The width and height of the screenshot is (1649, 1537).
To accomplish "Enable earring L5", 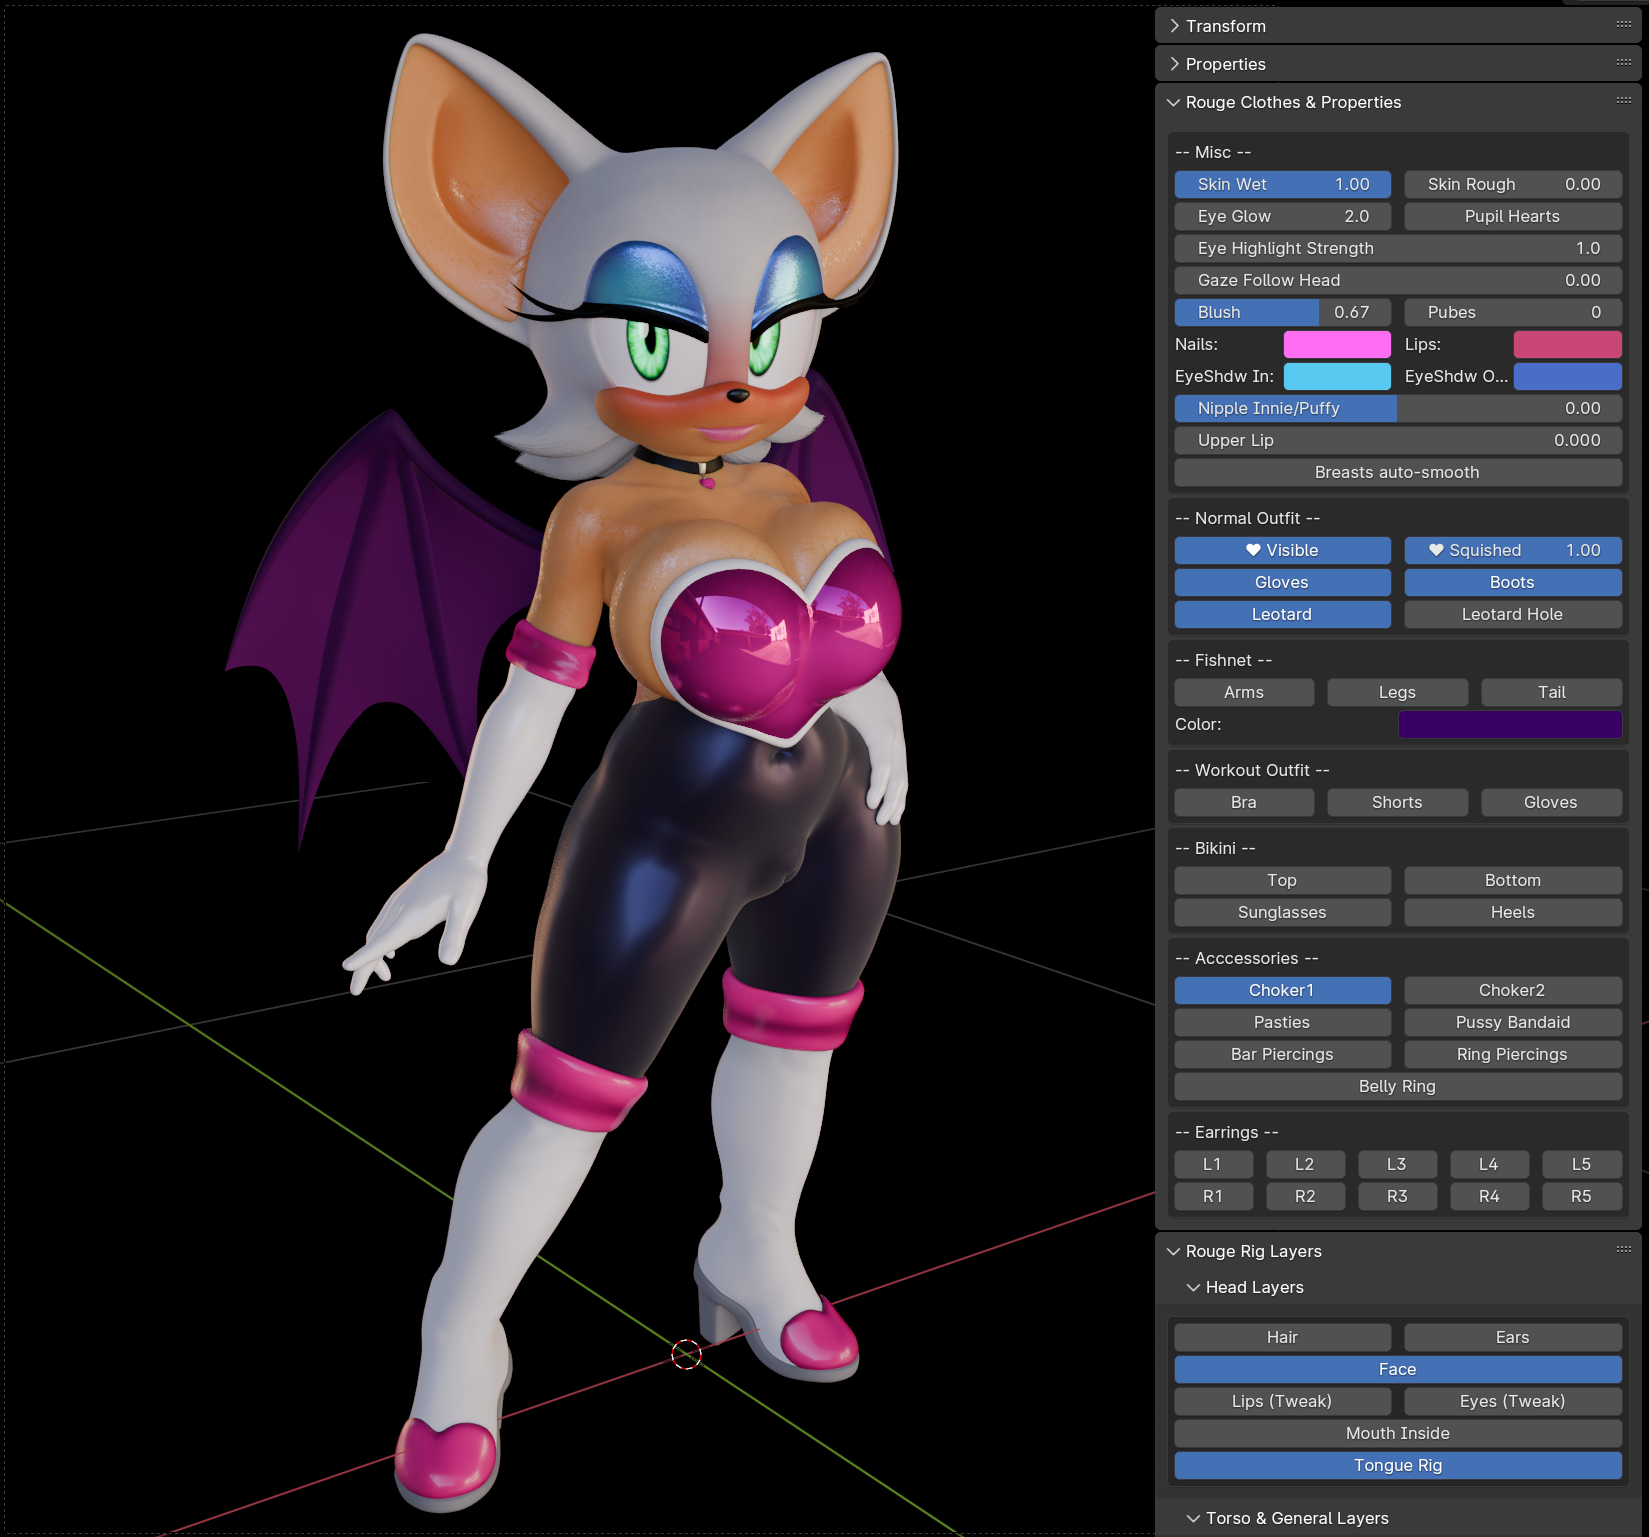I will (x=1582, y=1164).
